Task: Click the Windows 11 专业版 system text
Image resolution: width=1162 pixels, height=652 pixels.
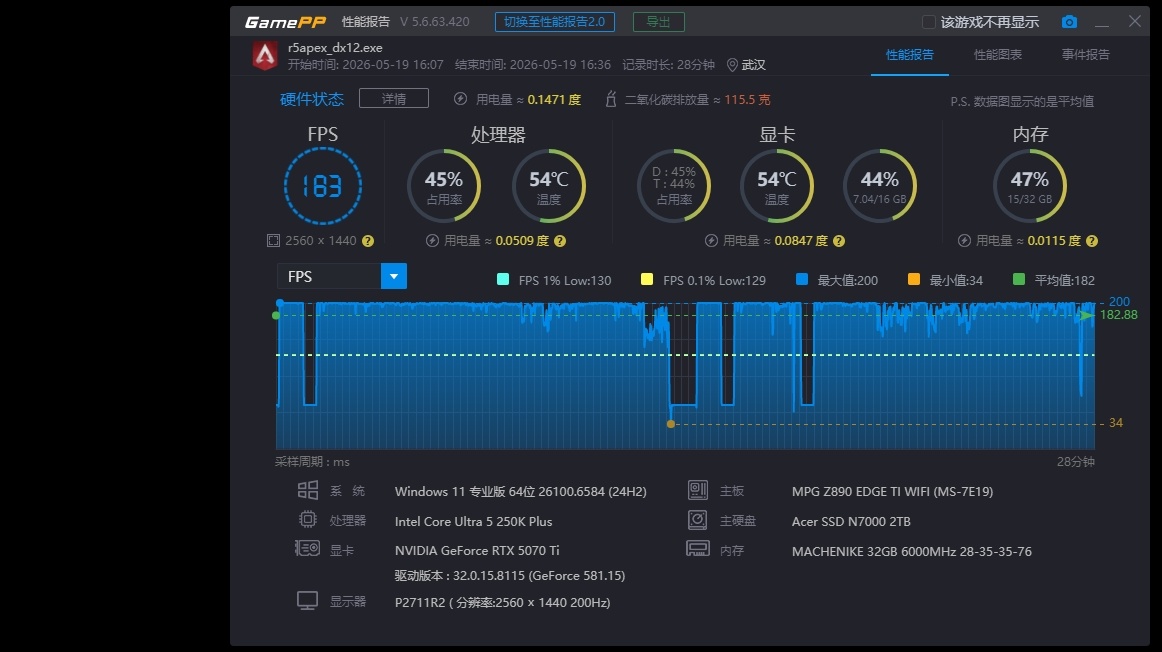Action: coord(520,491)
